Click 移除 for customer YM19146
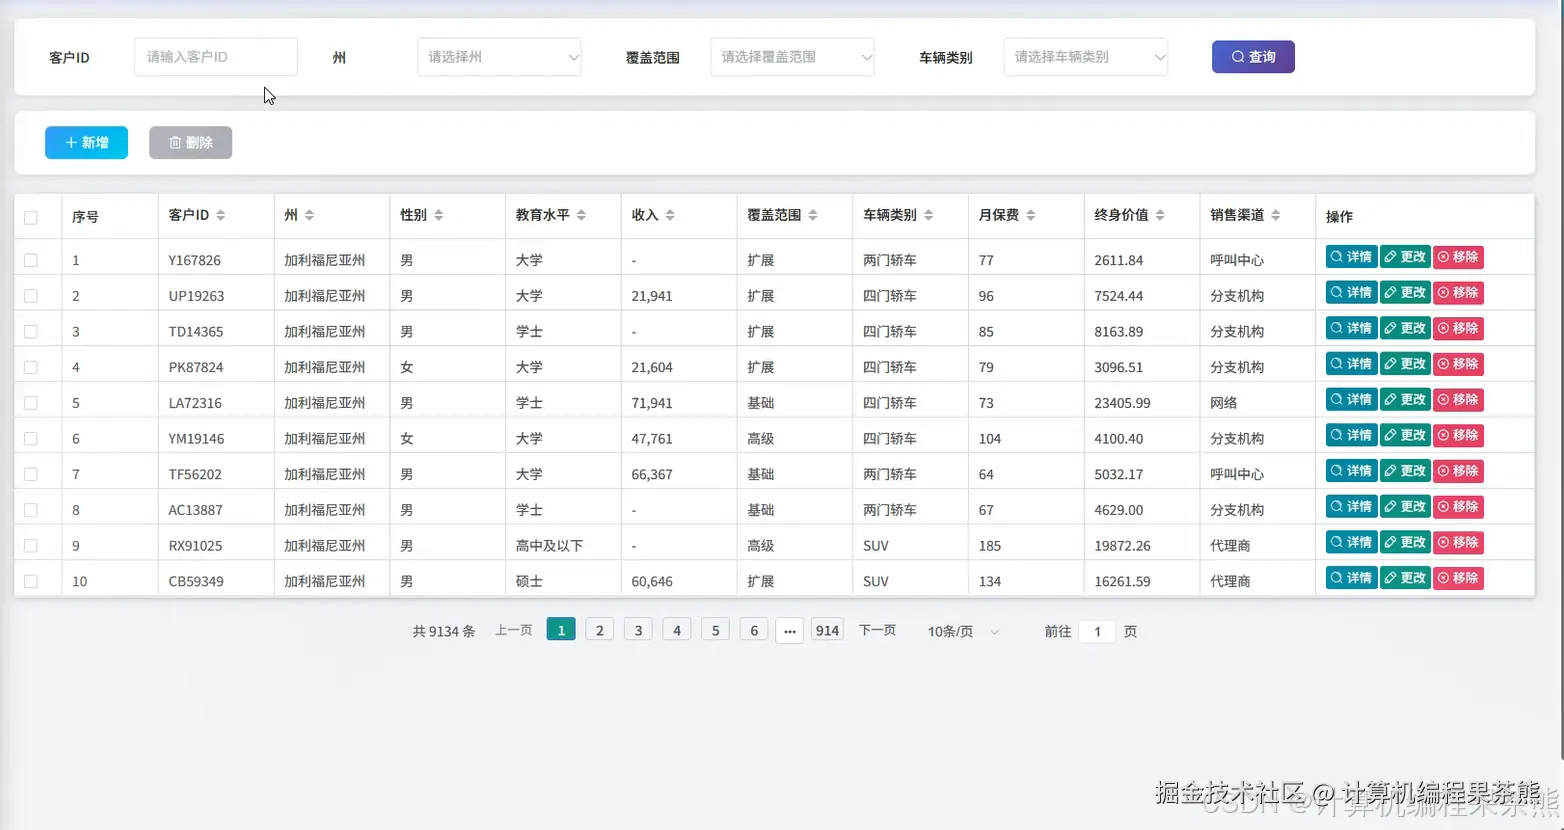1564x830 pixels. [x=1458, y=435]
